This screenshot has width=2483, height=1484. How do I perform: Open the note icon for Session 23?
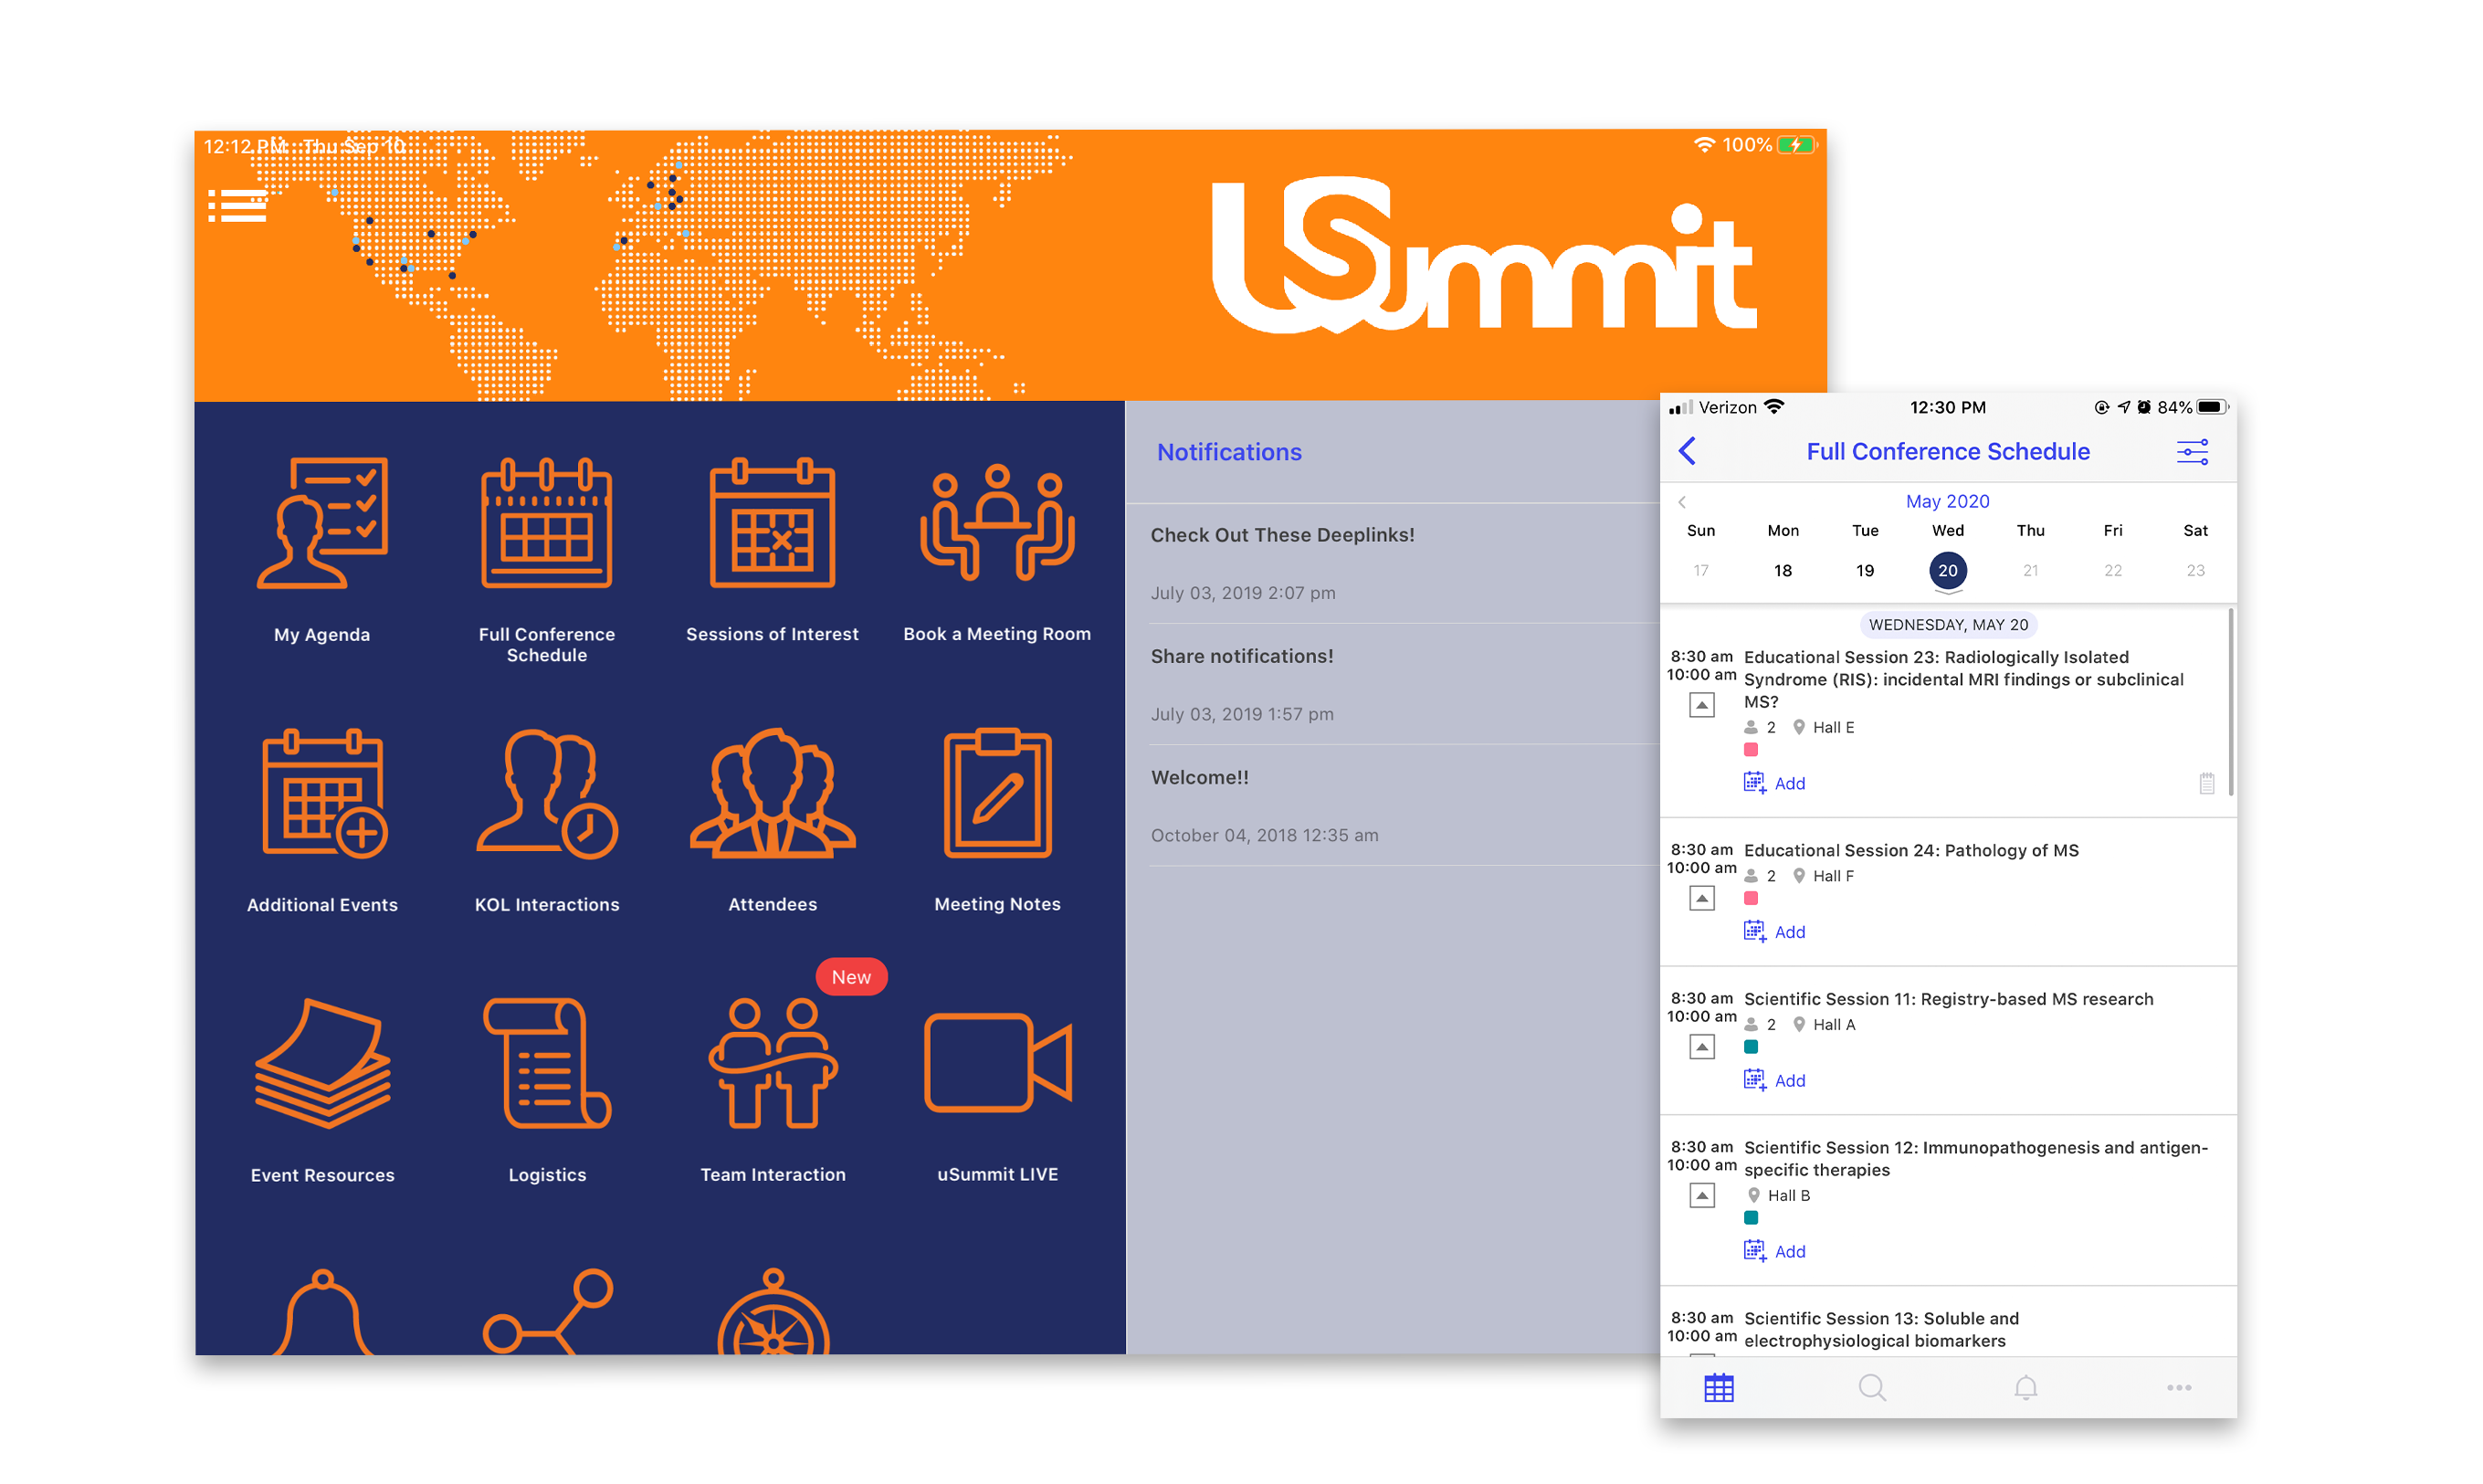point(2206,783)
